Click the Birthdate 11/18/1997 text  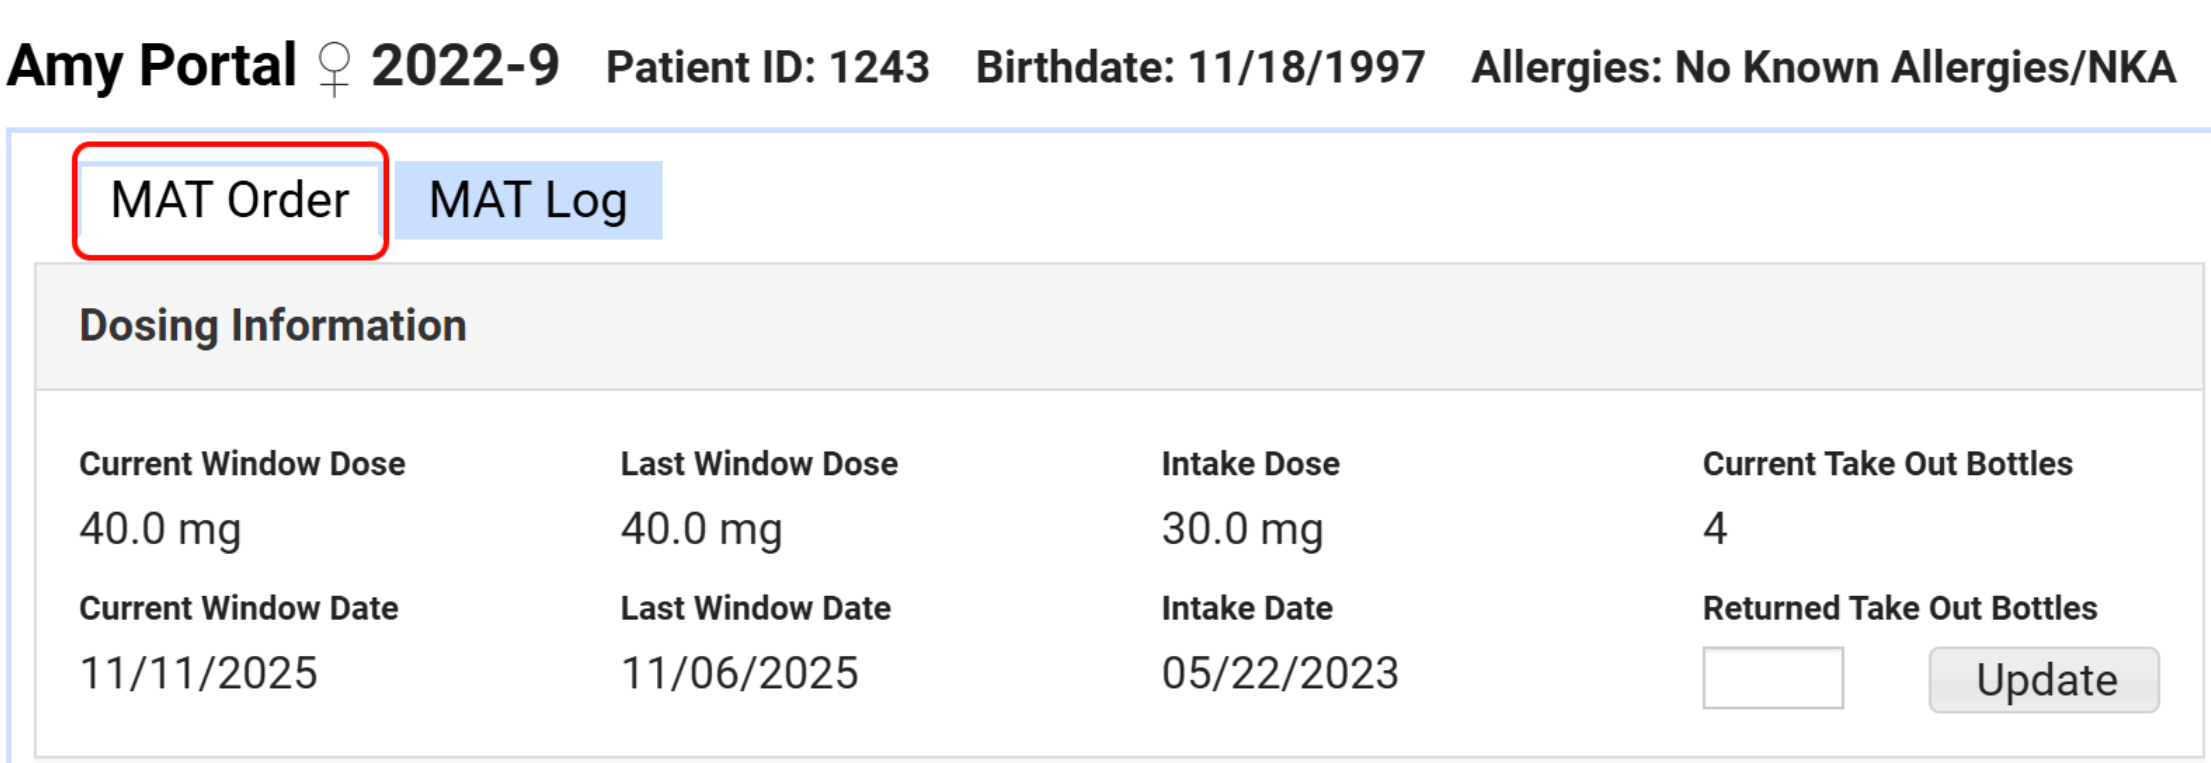pos(1200,68)
